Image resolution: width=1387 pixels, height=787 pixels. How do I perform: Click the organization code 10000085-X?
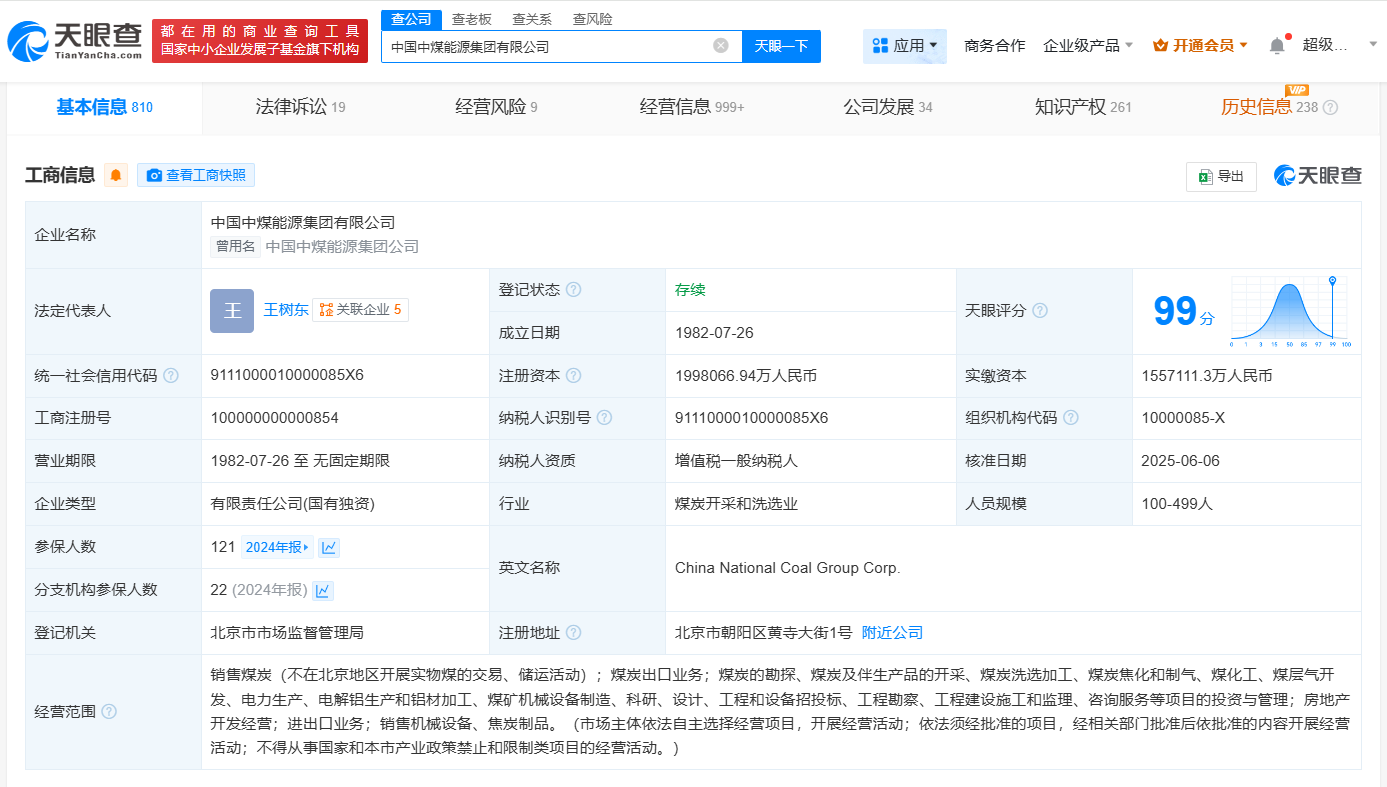tap(1183, 418)
